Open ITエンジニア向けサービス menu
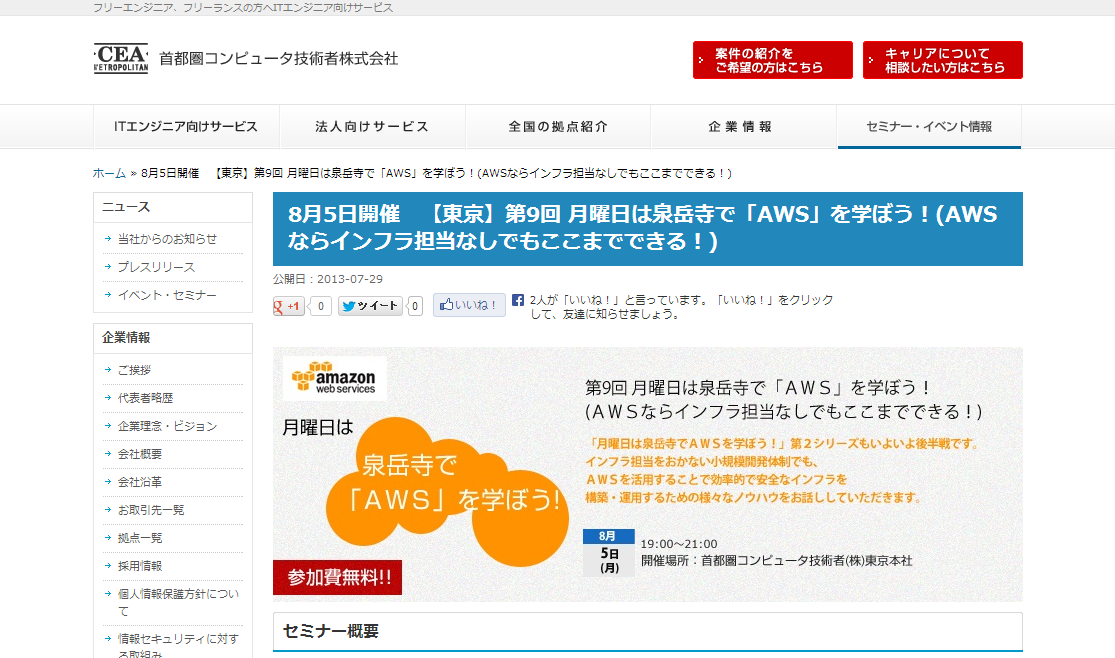Viewport: 1115px width, 658px height. pyautogui.click(x=186, y=127)
